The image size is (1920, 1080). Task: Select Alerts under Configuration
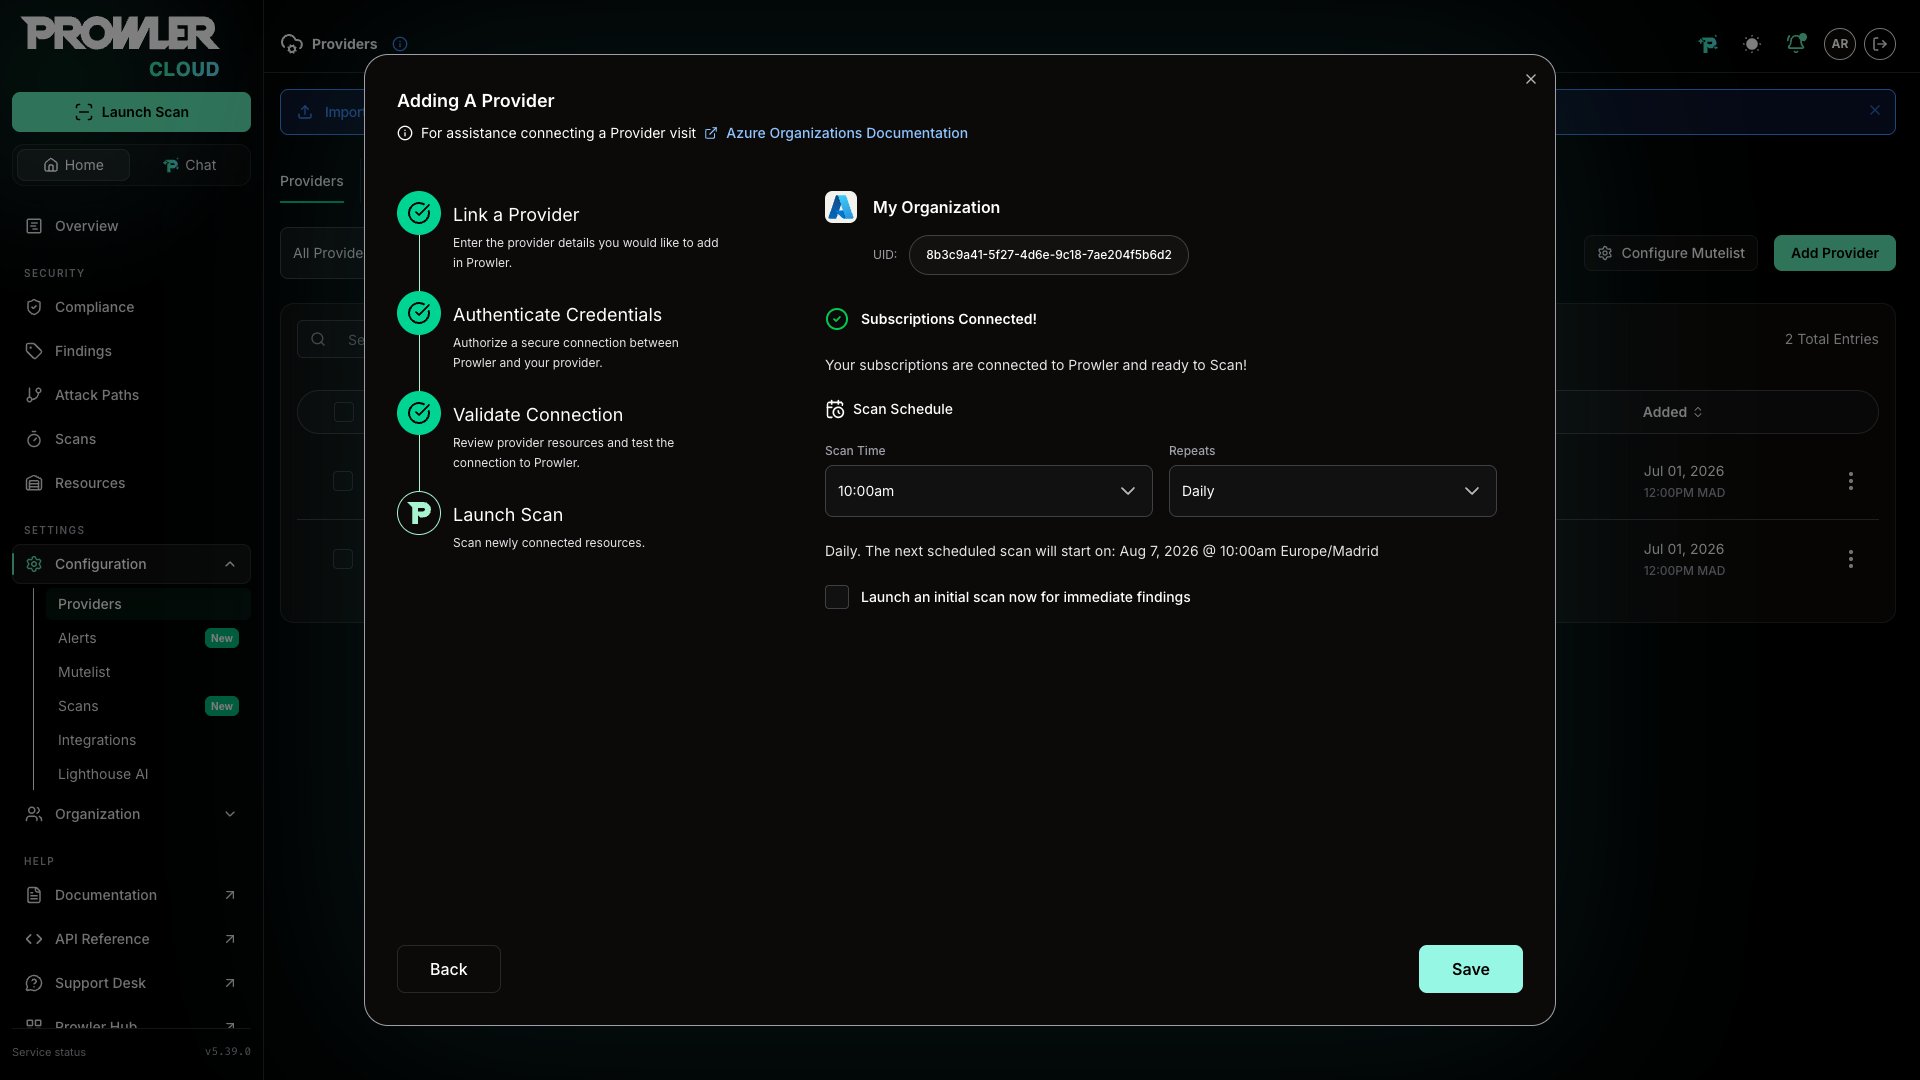[148, 638]
